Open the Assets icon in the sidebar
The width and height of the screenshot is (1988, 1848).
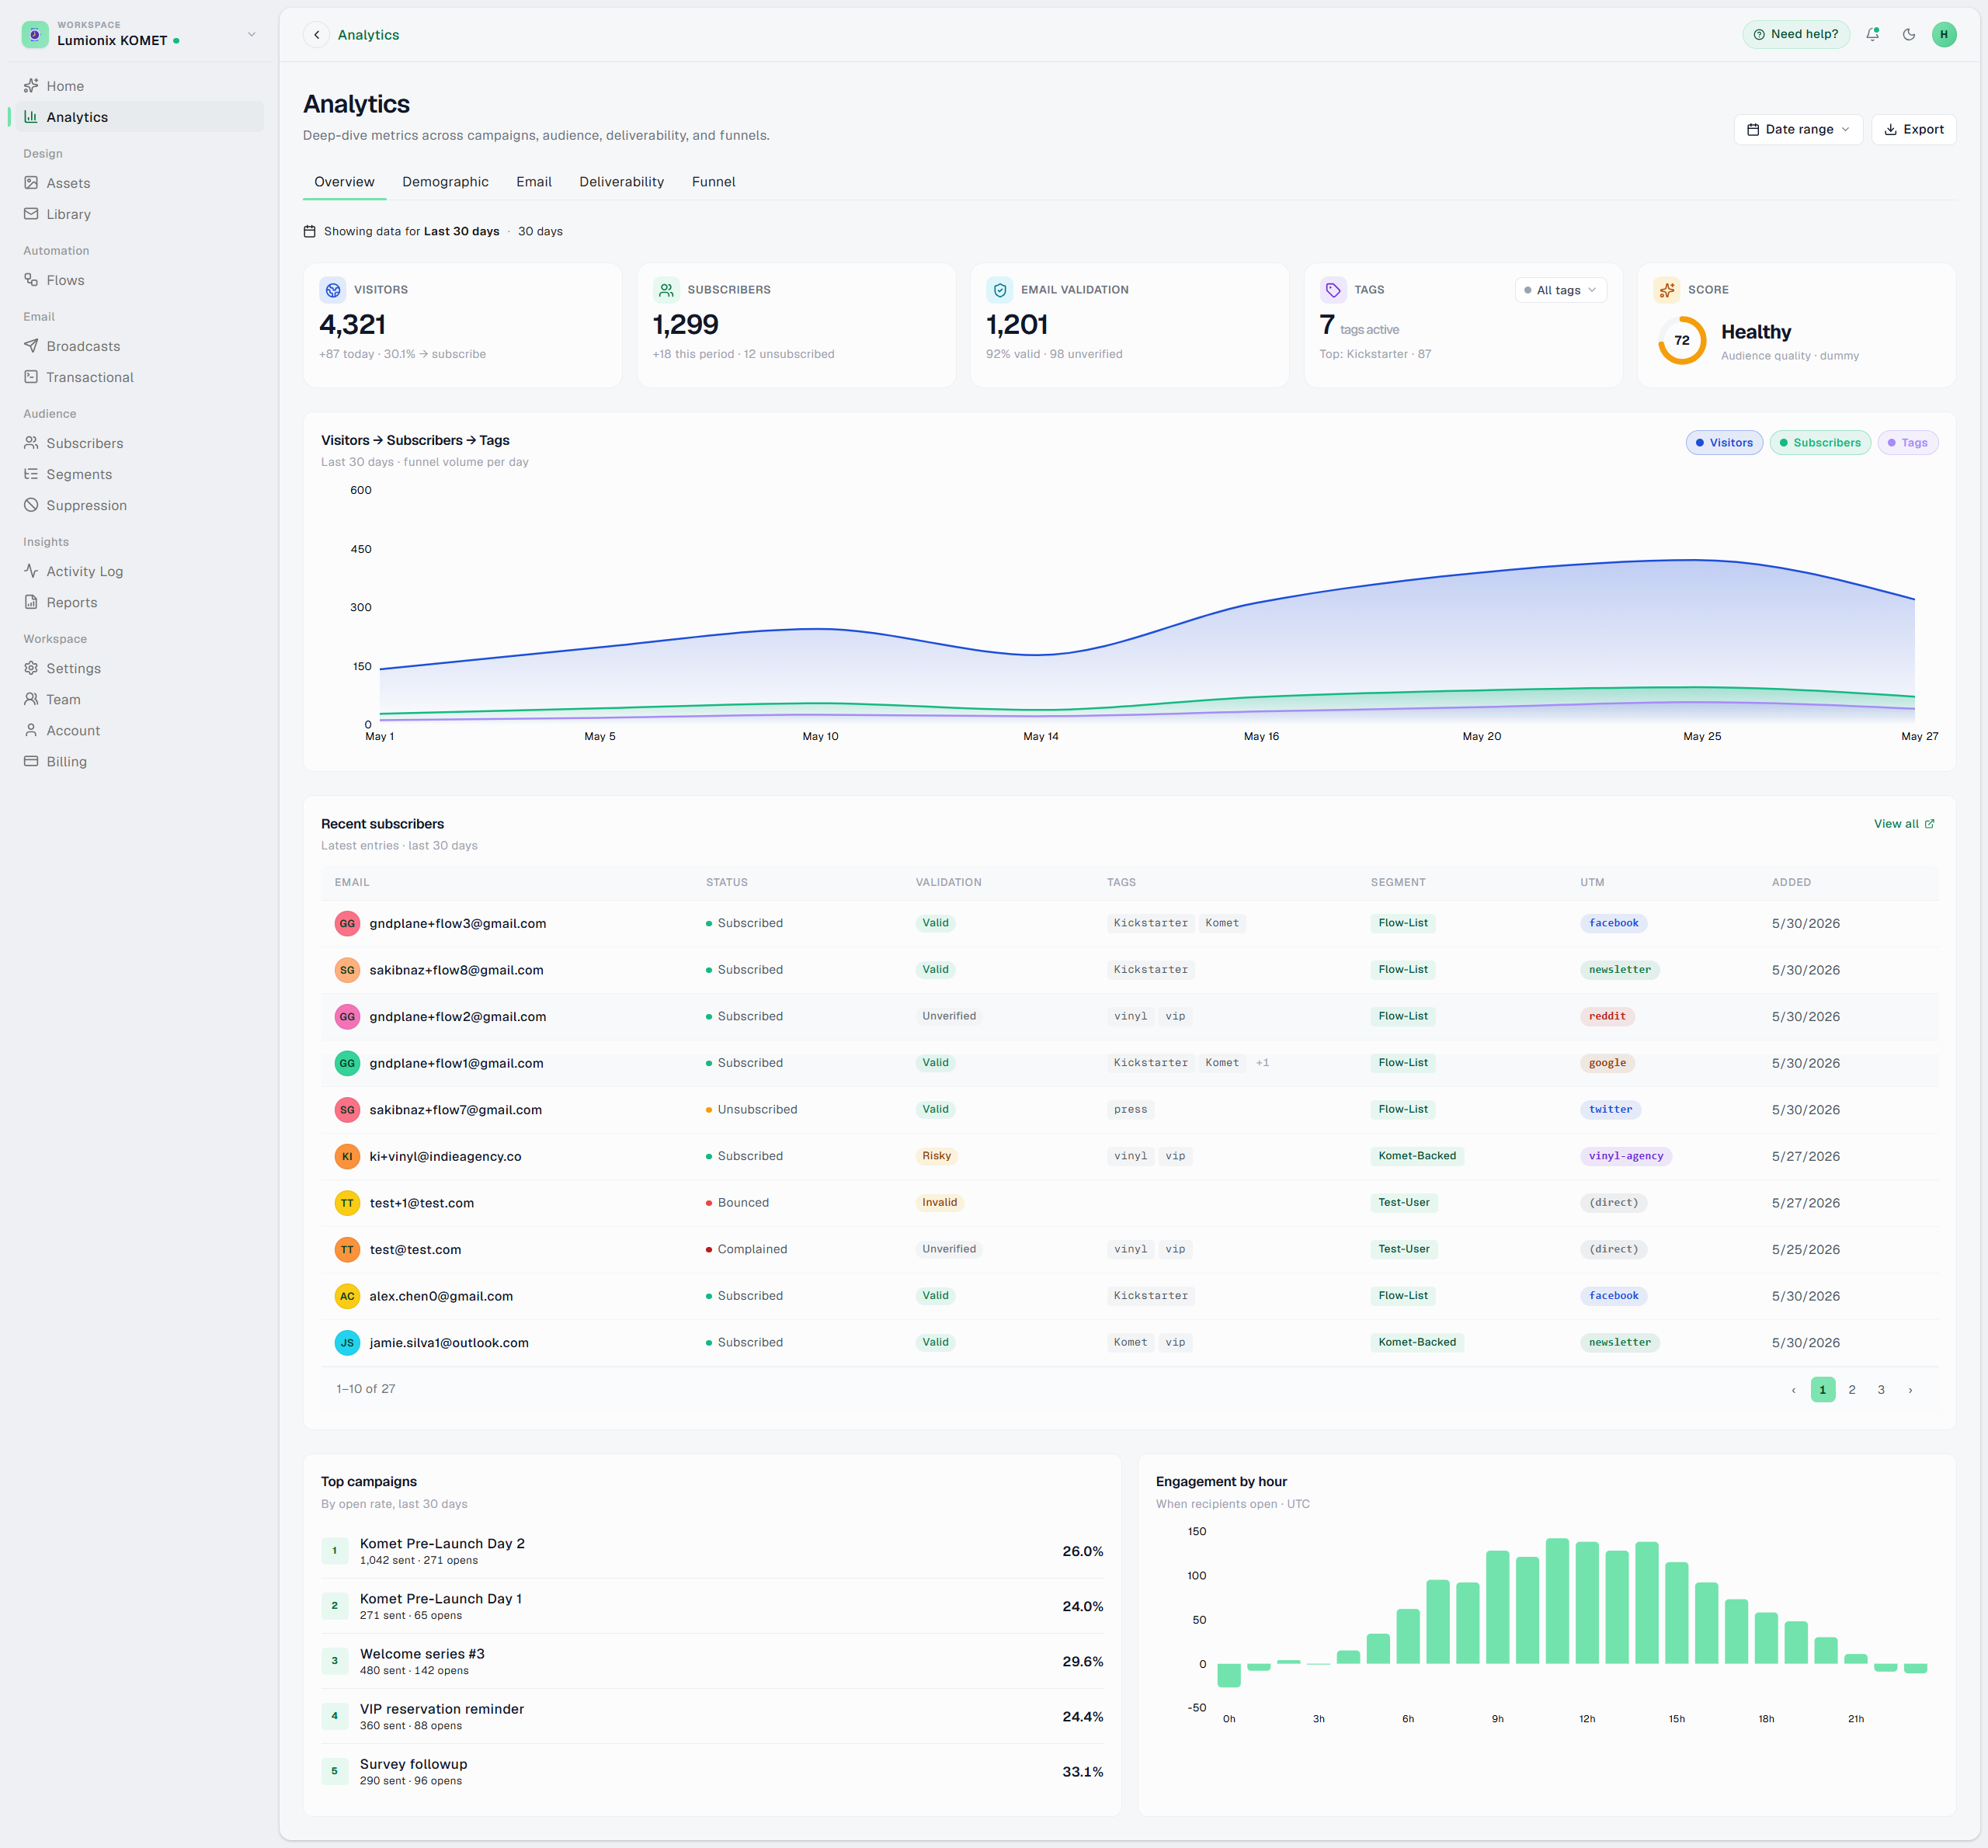31,183
